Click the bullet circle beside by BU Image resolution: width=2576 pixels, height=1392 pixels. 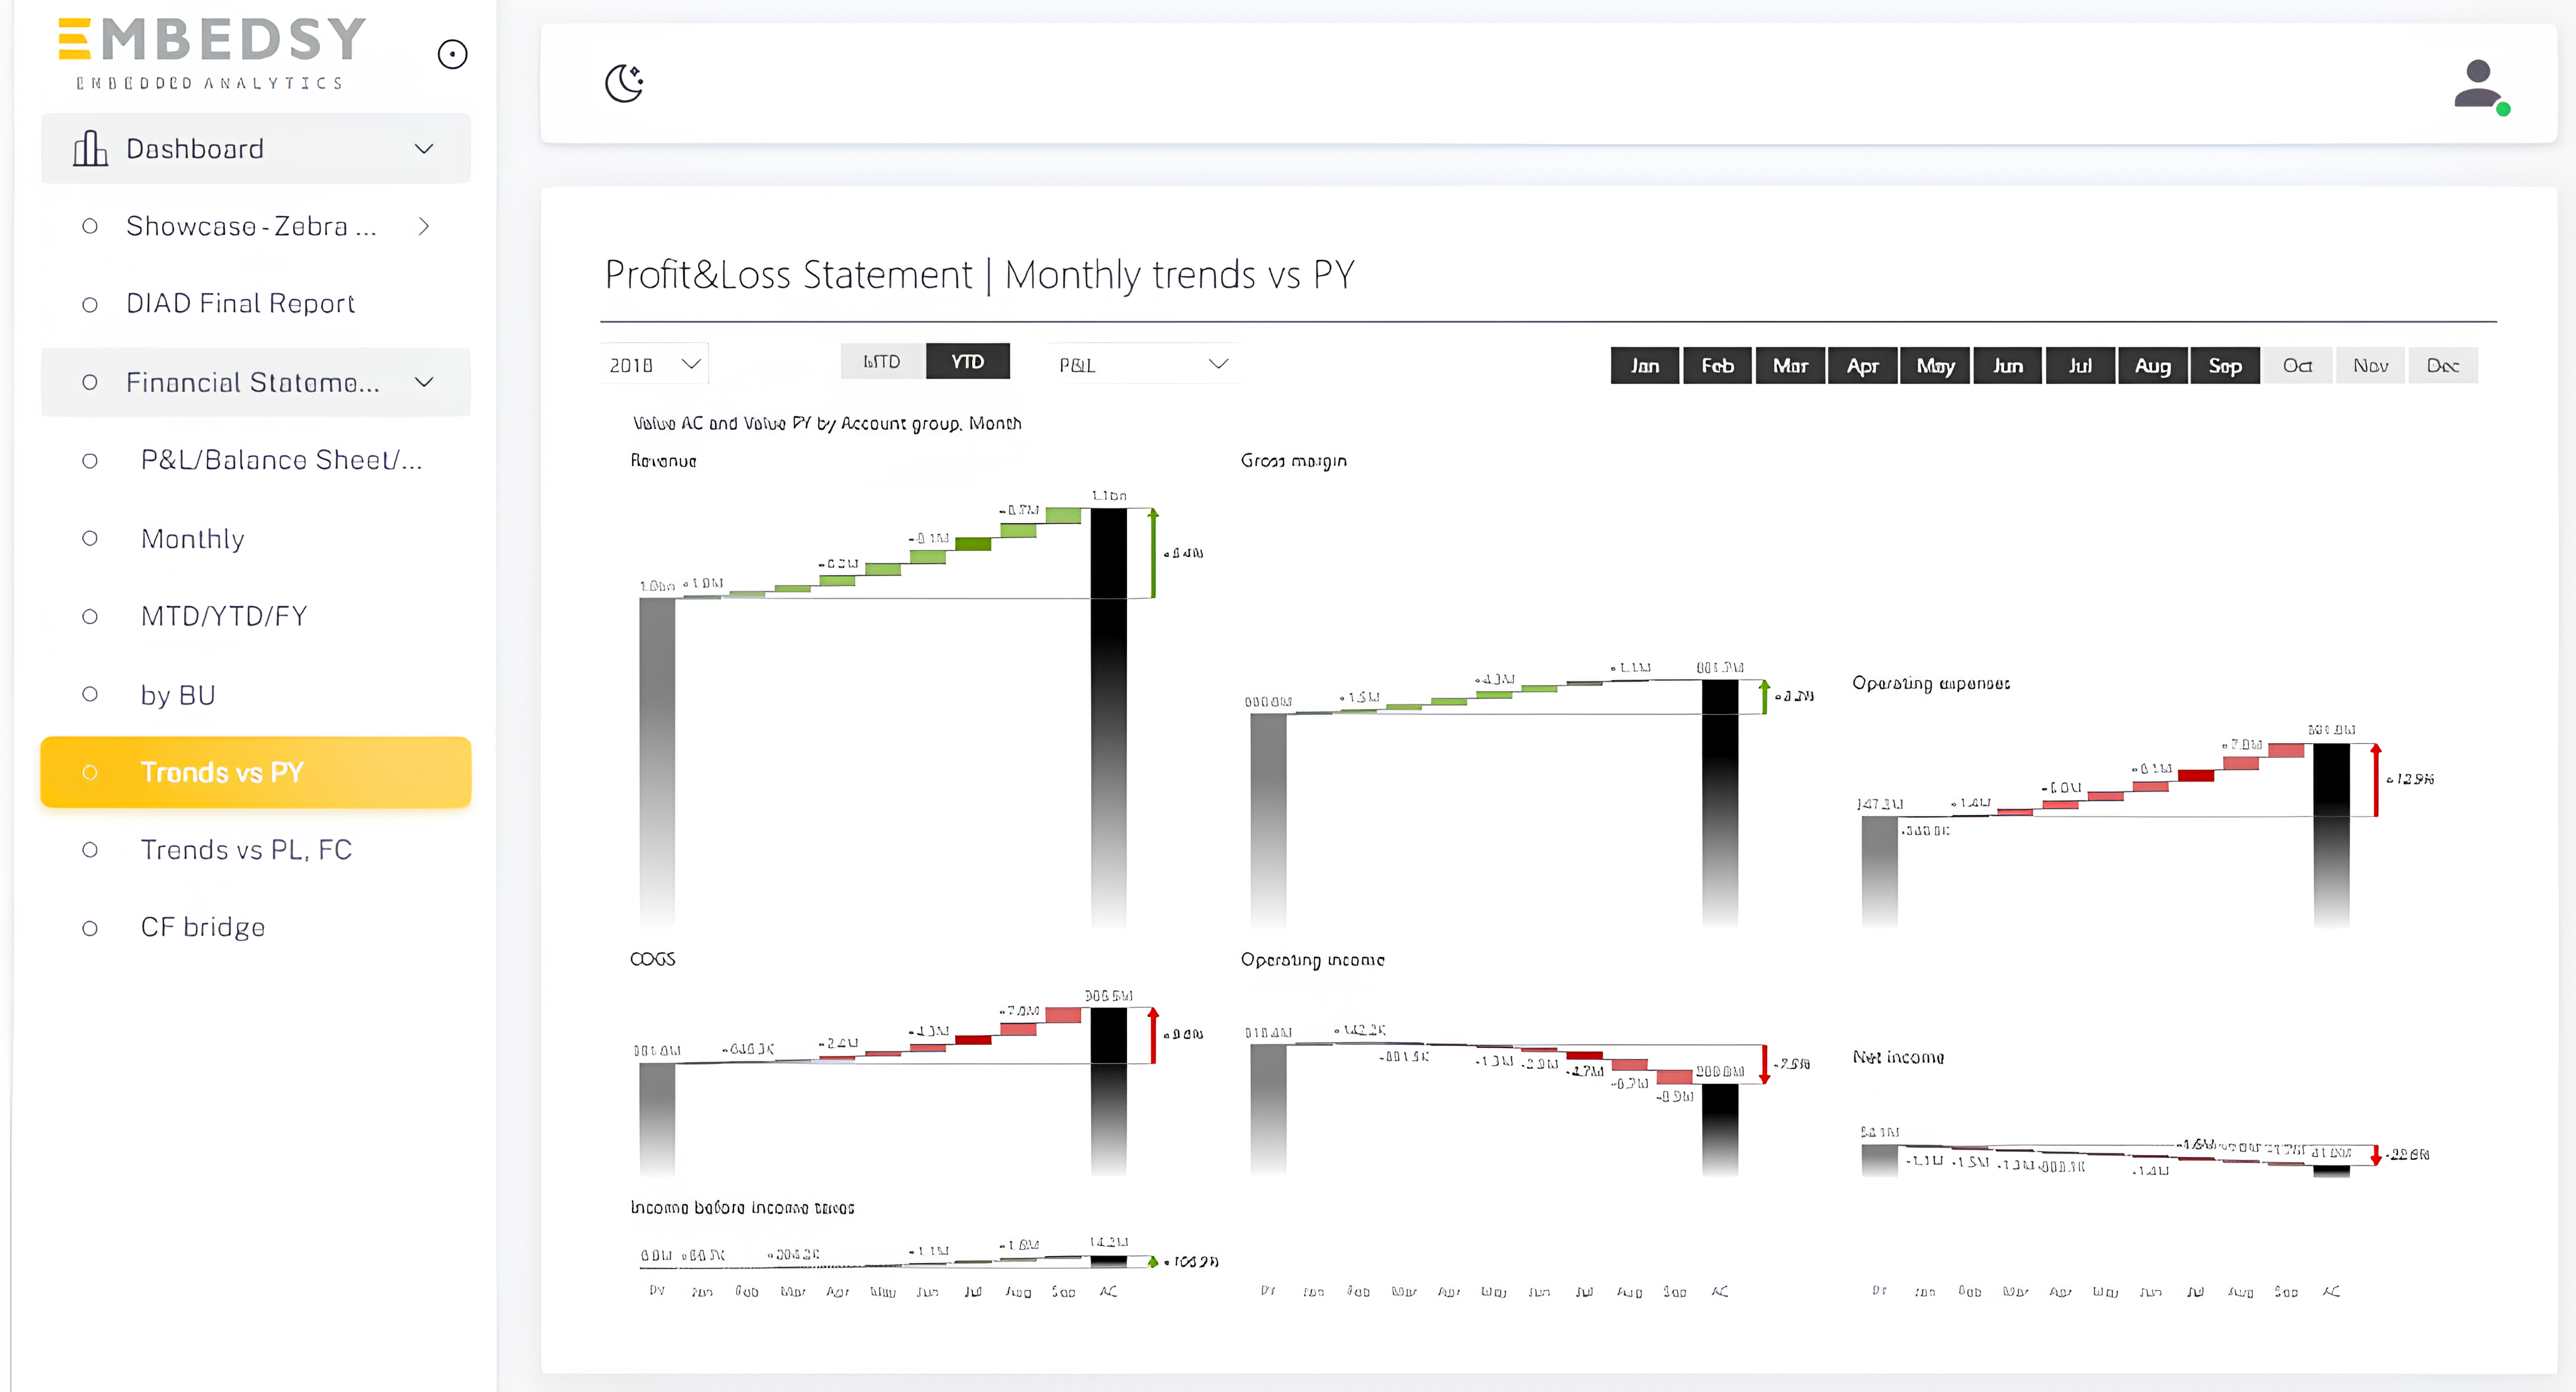[90, 694]
